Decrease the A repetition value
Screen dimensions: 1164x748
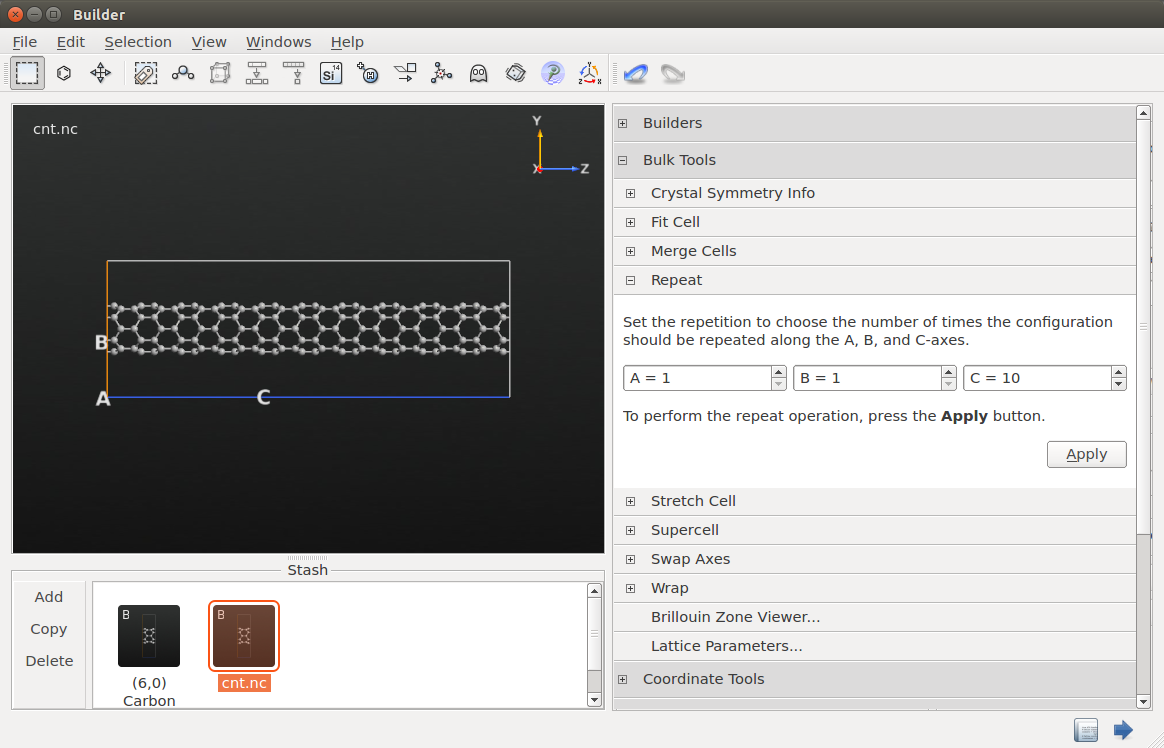pyautogui.click(x=778, y=384)
